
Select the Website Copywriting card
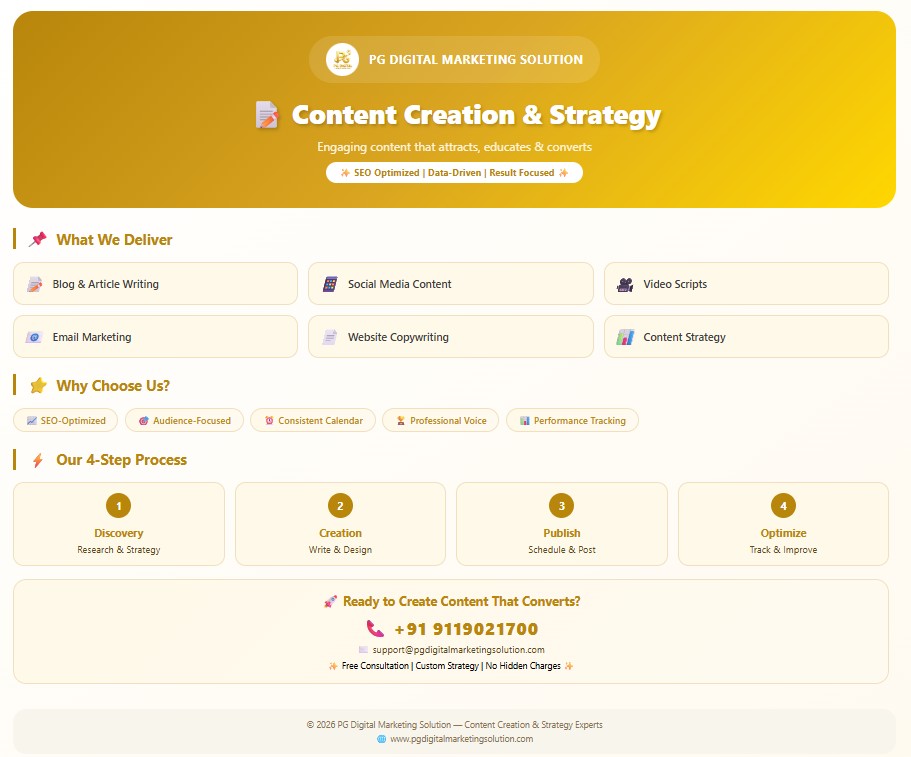click(451, 337)
